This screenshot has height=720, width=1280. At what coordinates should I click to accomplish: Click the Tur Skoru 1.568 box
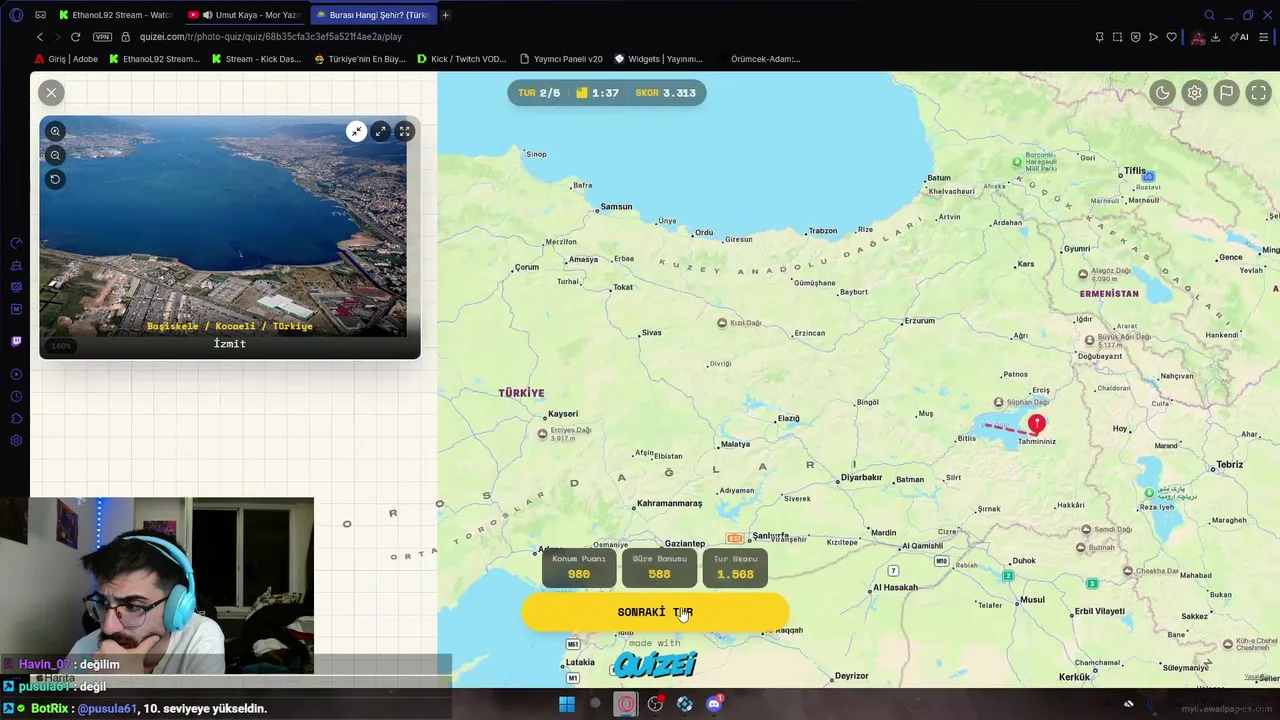click(x=735, y=568)
